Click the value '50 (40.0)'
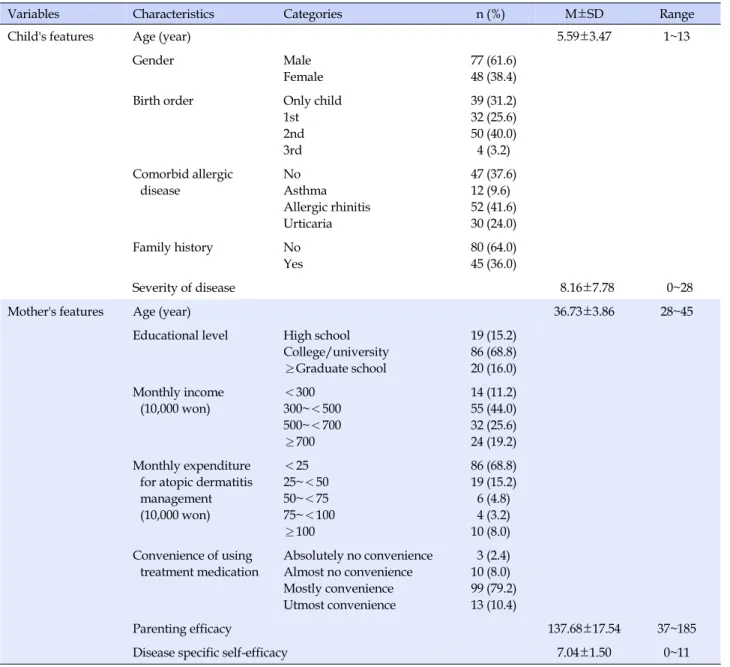This screenshot has height=667, width=730. [493, 134]
